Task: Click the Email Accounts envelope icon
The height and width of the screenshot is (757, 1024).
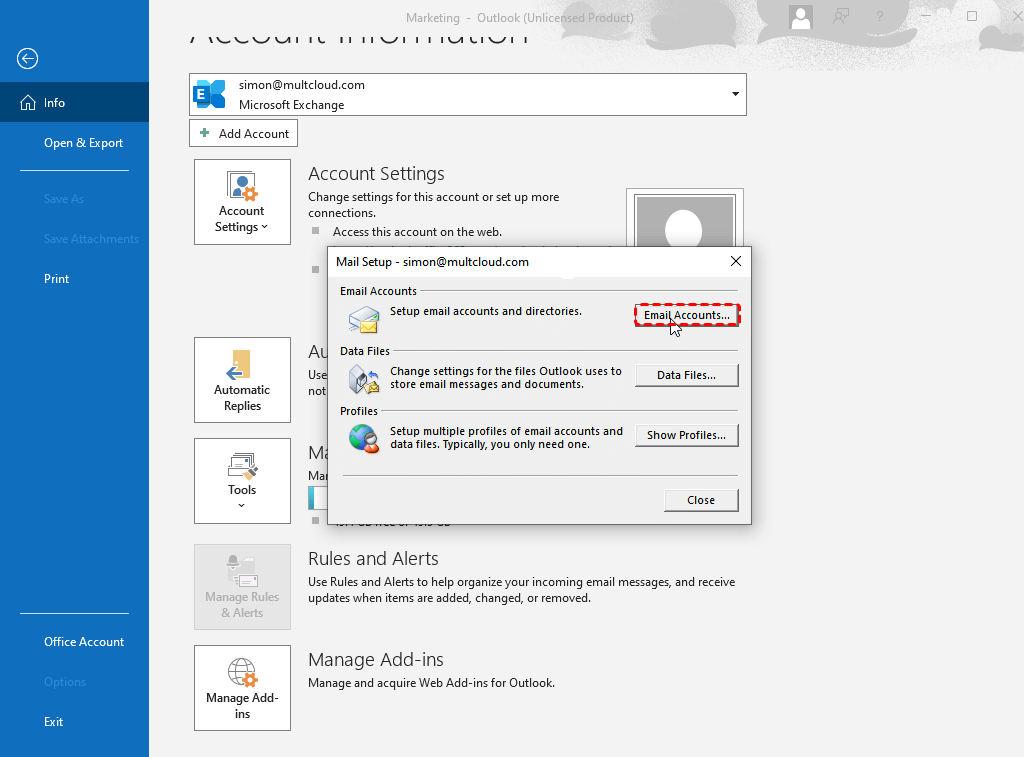Action: 364,320
